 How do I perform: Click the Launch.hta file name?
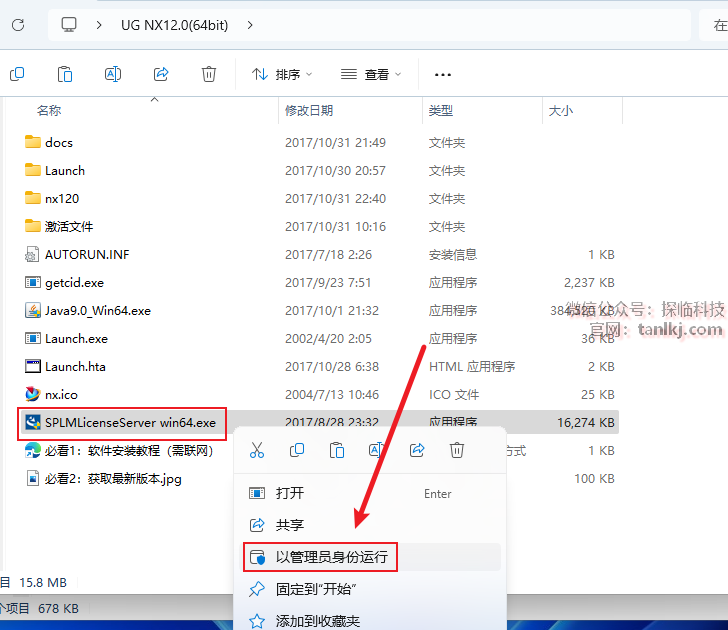point(75,367)
